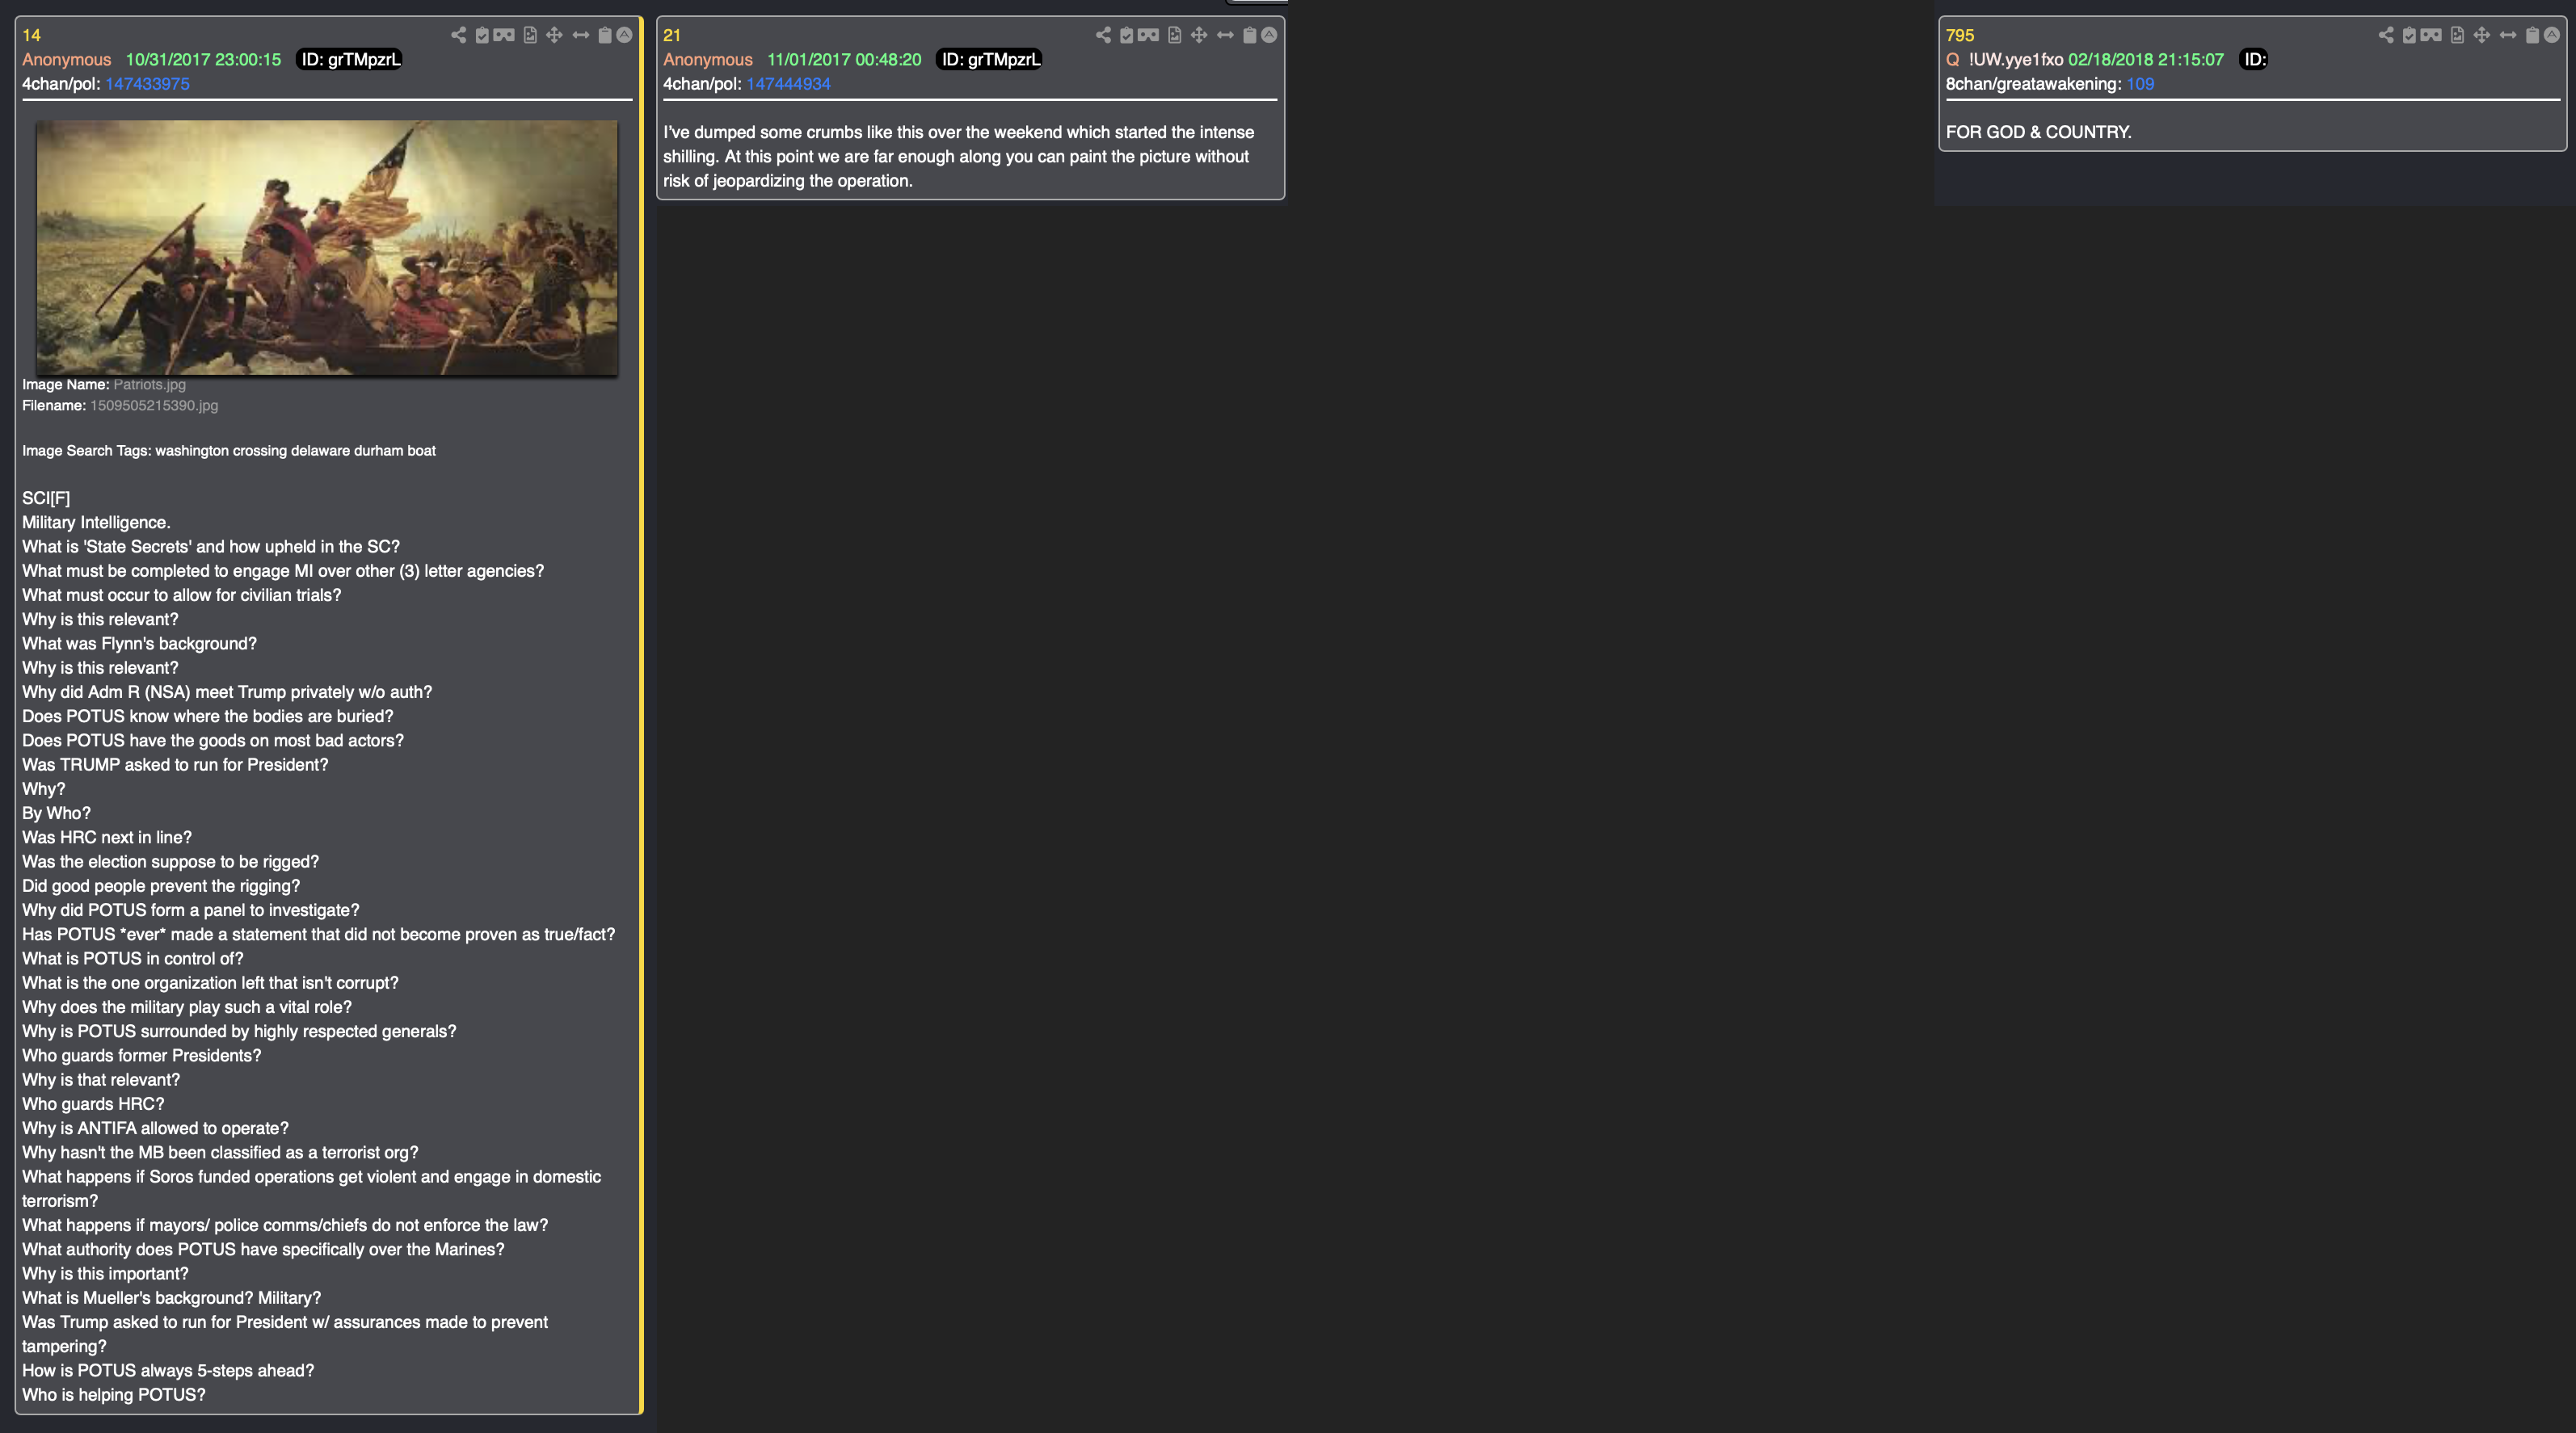Image resolution: width=2576 pixels, height=1433 pixels.
Task: Click the share icon on post 14
Action: pos(458,35)
